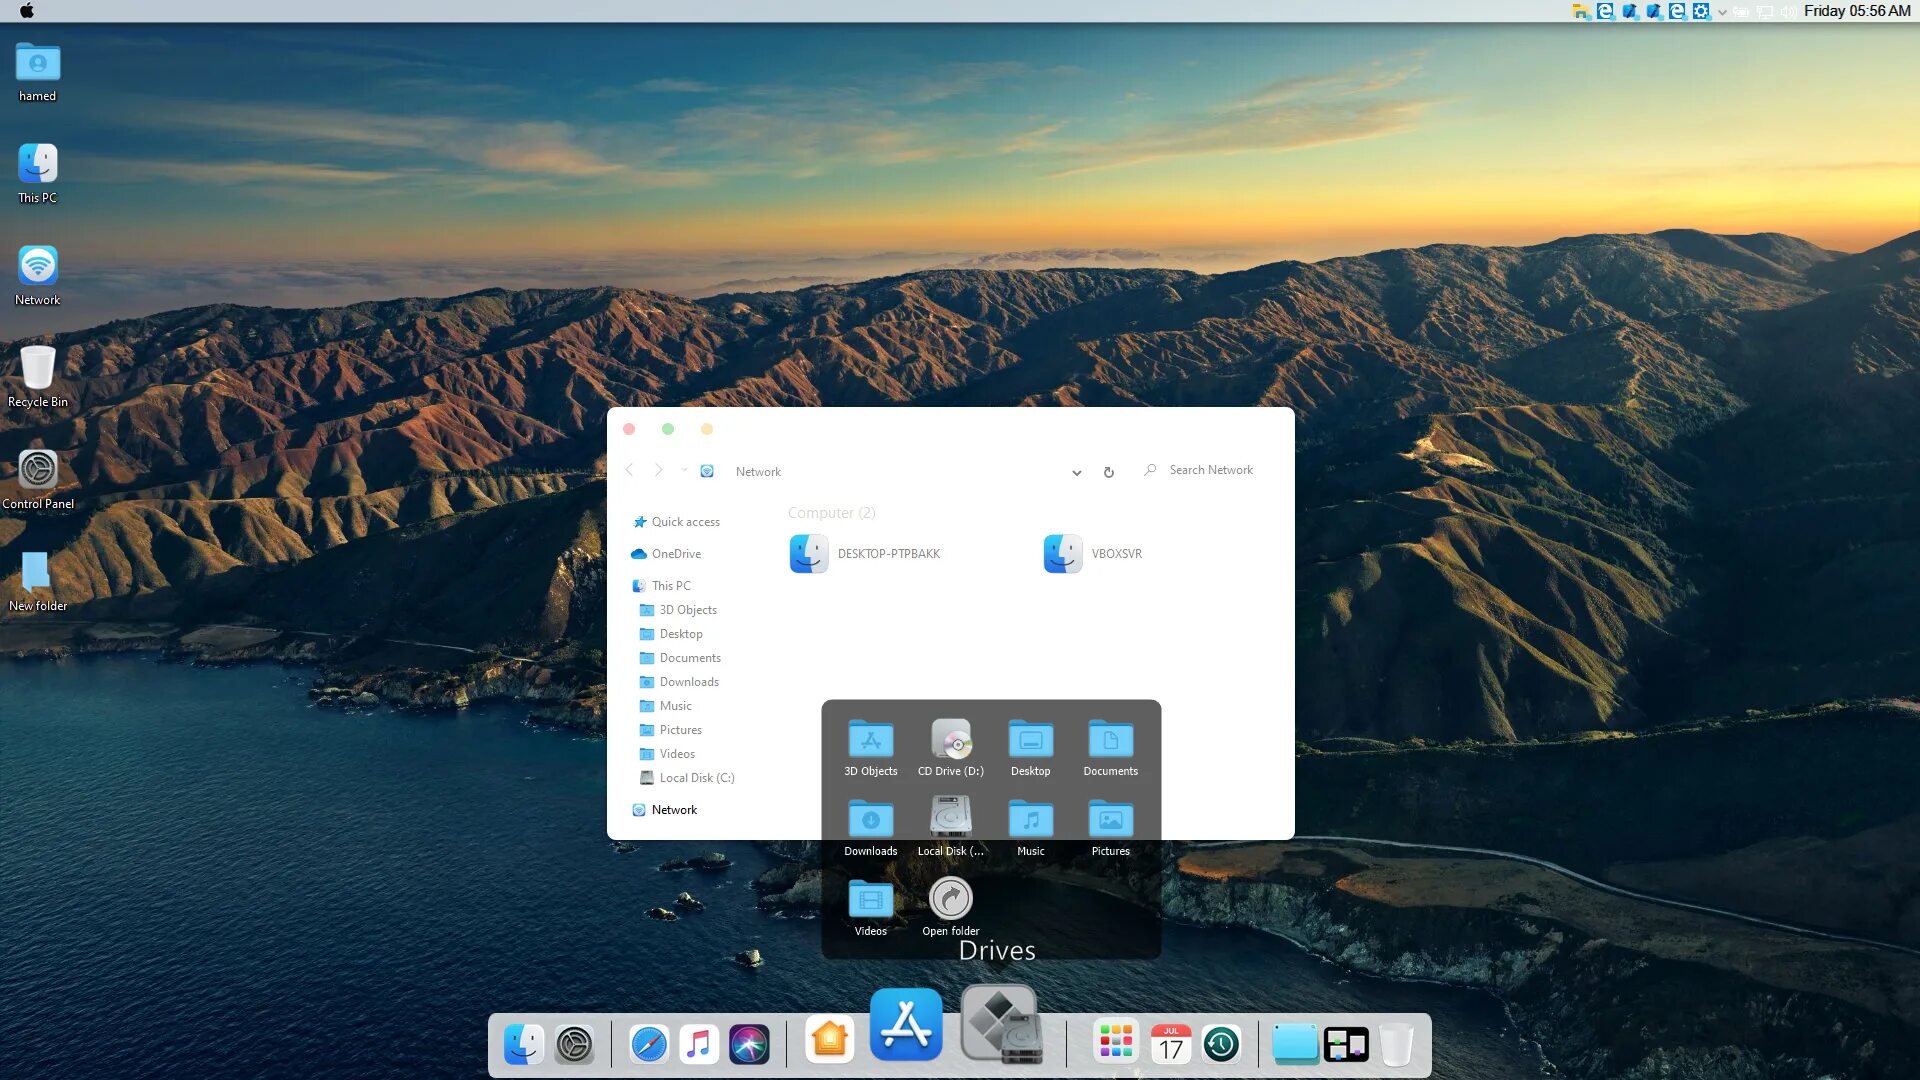Select Quick access in the sidebar

point(685,522)
